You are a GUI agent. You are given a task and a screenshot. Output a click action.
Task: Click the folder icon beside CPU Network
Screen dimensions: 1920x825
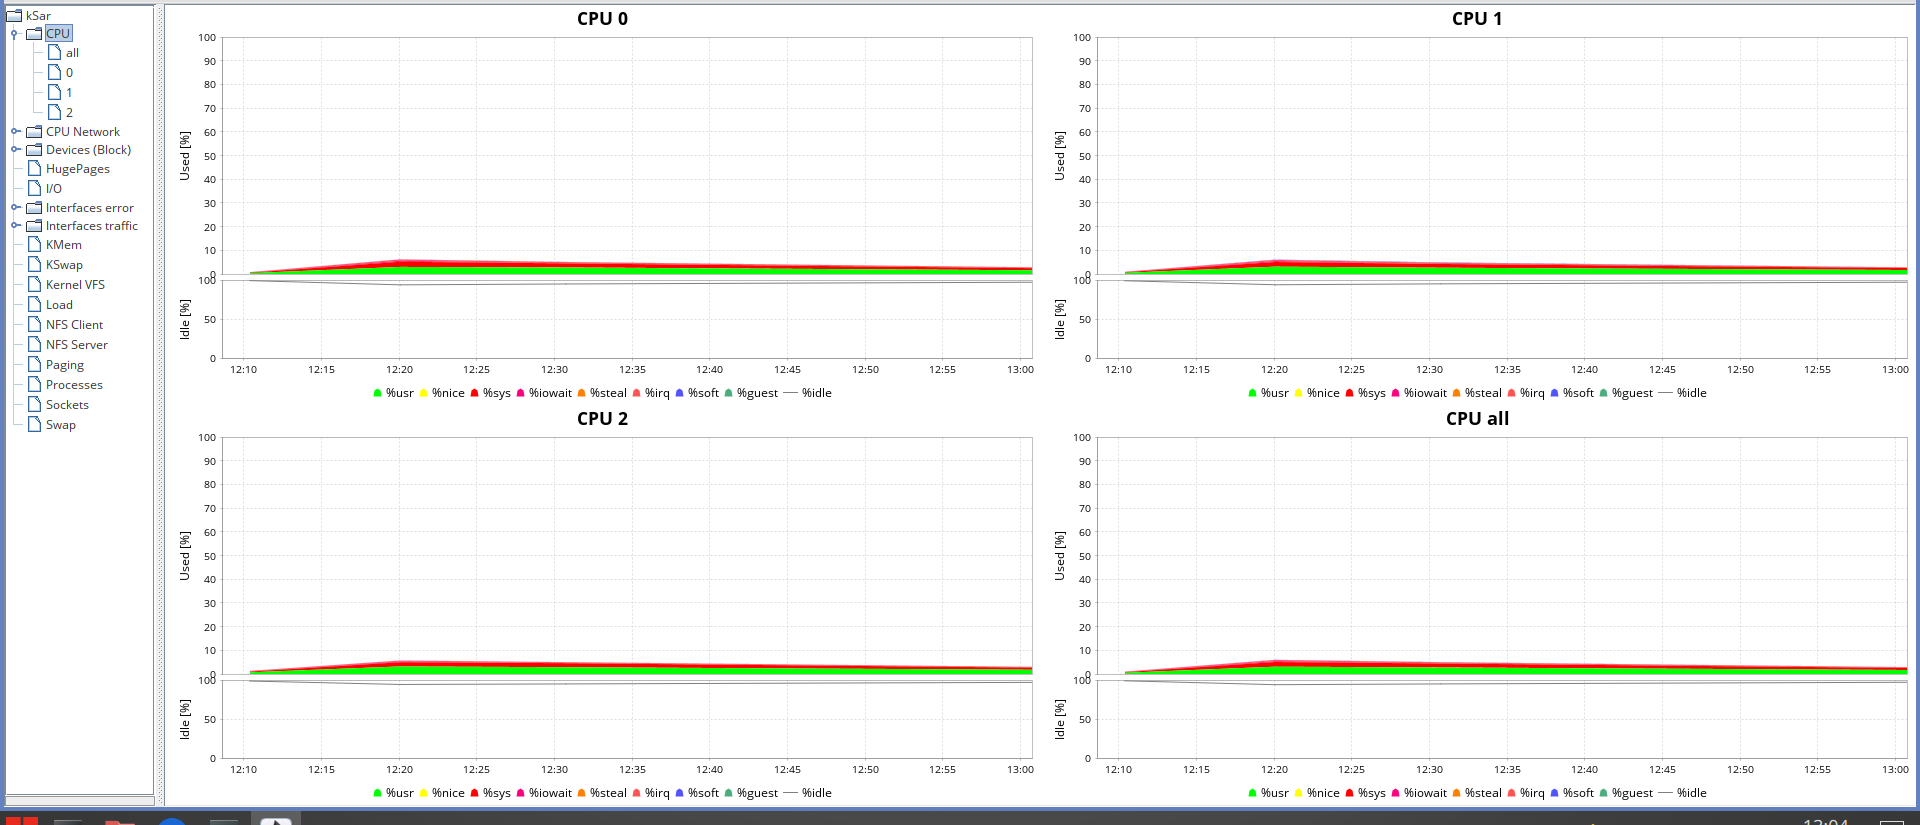point(34,132)
